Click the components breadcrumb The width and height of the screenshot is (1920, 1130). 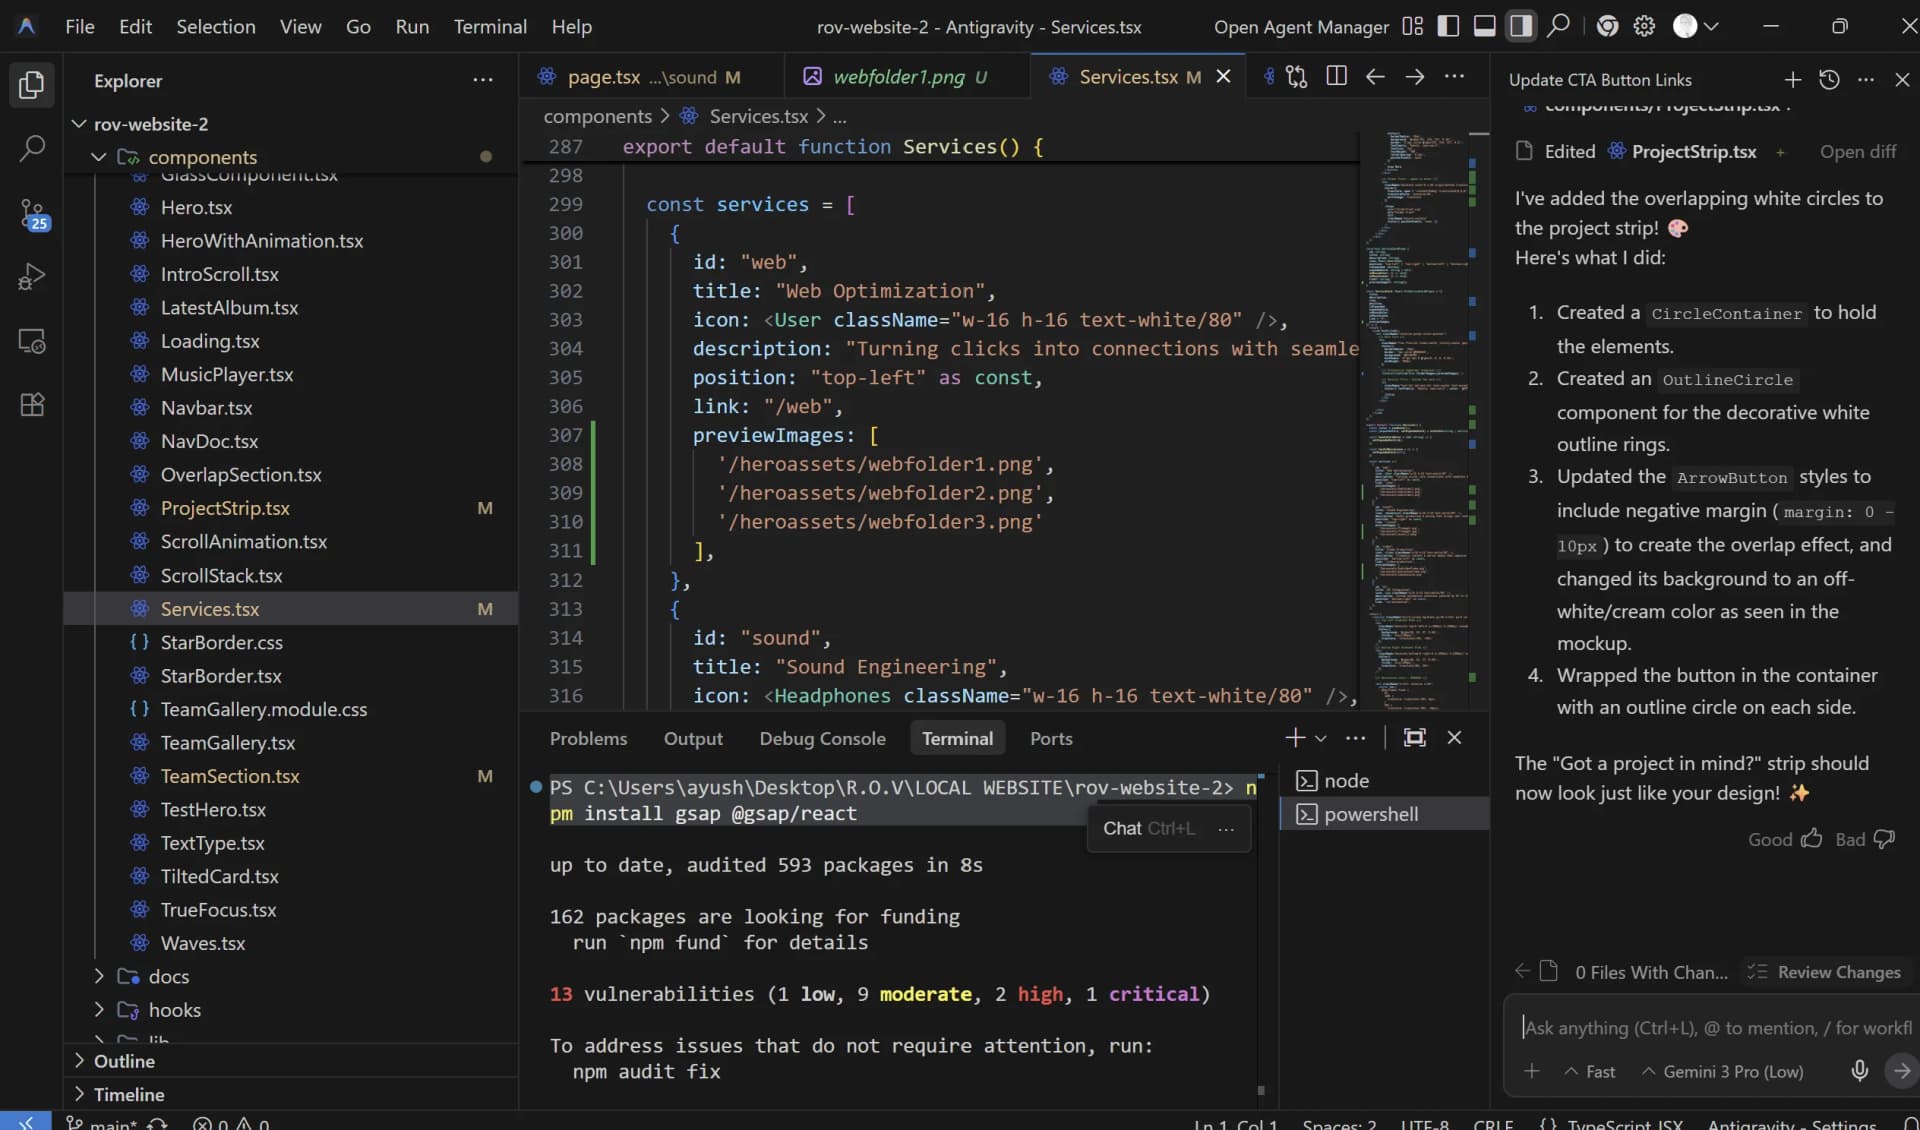597,116
